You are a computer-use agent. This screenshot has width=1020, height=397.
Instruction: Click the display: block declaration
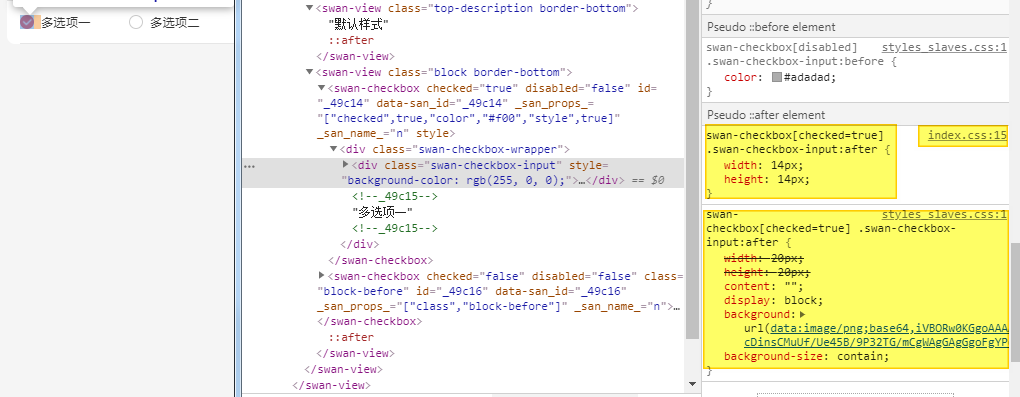(x=773, y=301)
